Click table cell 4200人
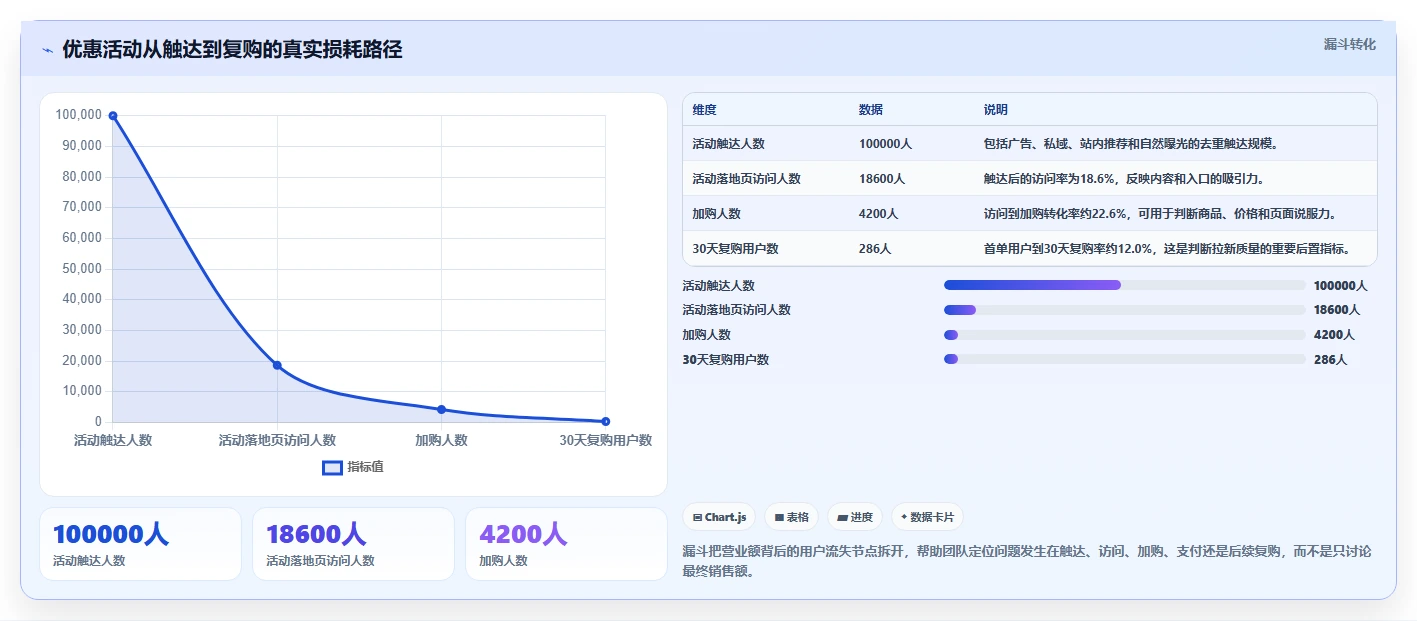This screenshot has width=1417, height=621. pyautogui.click(x=878, y=214)
